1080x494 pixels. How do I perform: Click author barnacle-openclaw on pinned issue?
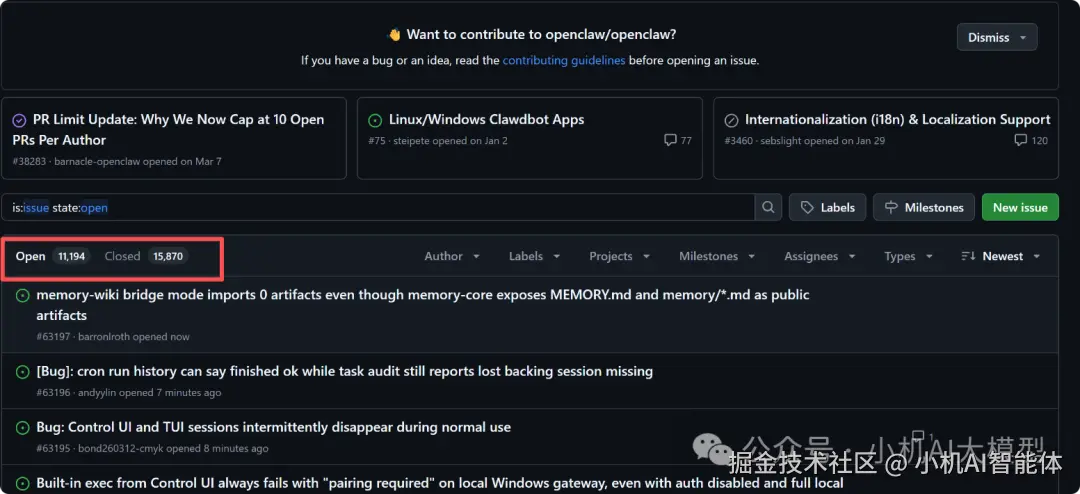tap(96, 162)
